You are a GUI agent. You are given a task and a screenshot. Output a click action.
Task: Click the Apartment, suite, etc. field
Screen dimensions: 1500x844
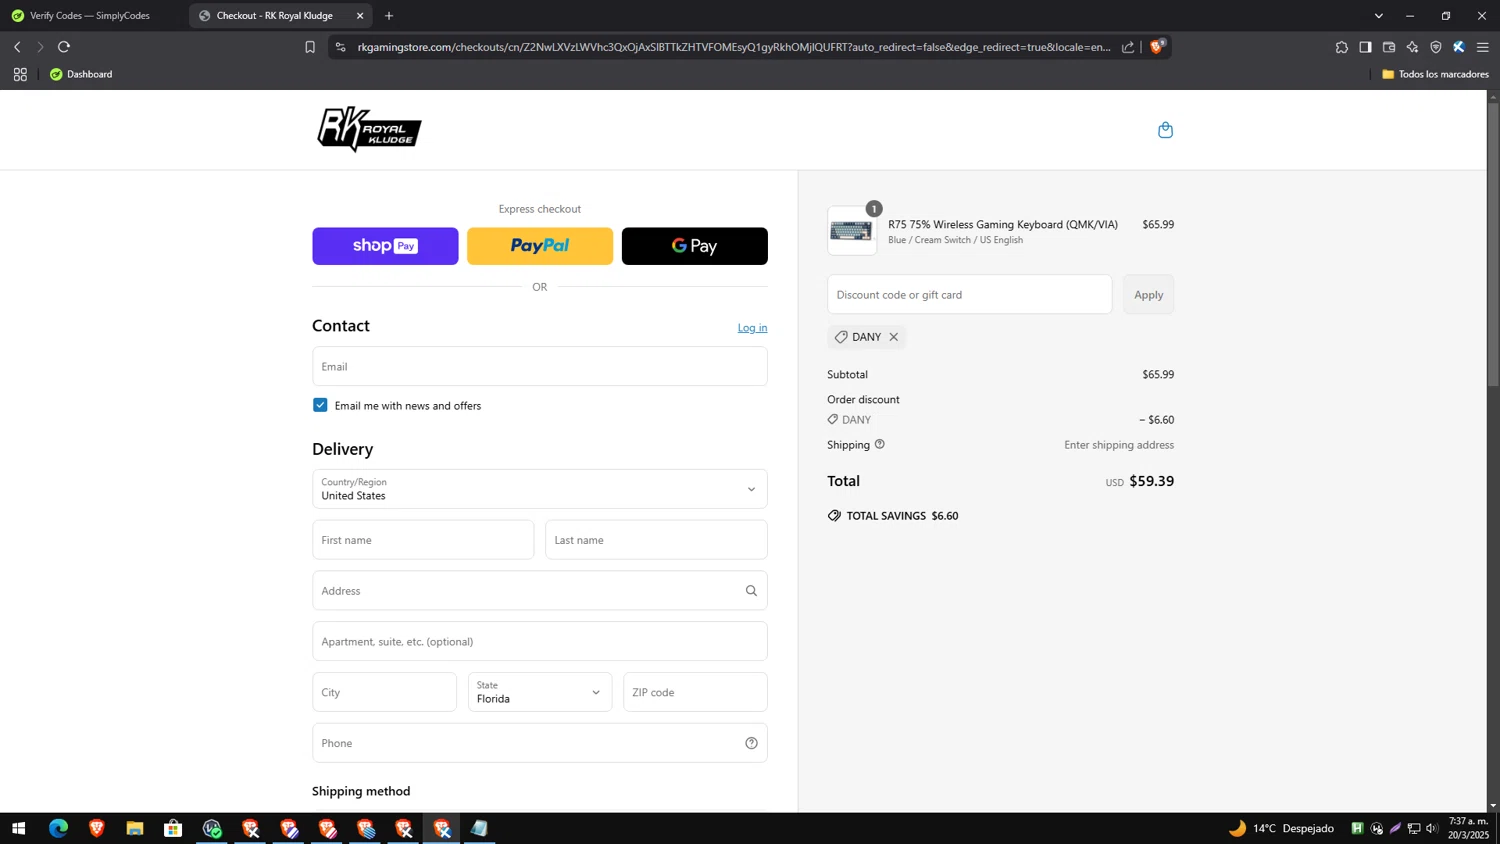540,641
